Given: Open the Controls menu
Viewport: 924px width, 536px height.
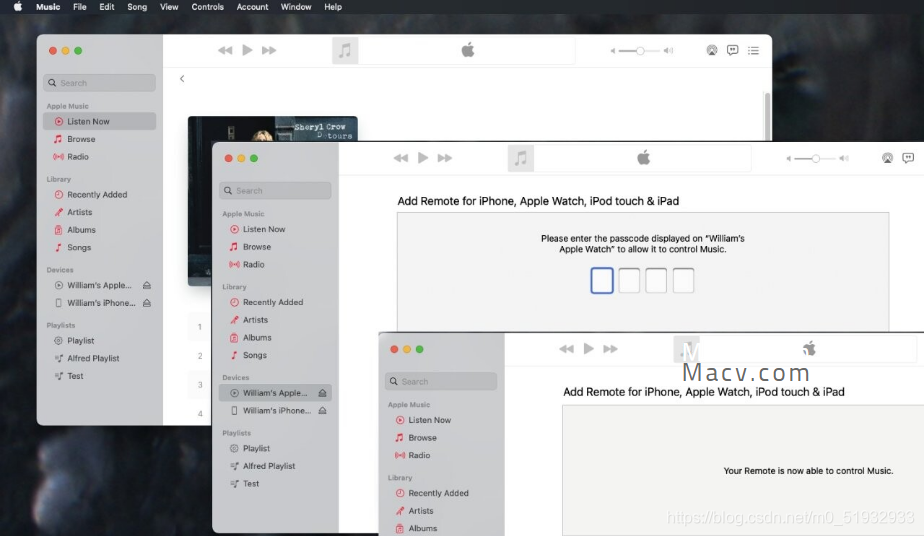Looking at the screenshot, I should pos(207,7).
